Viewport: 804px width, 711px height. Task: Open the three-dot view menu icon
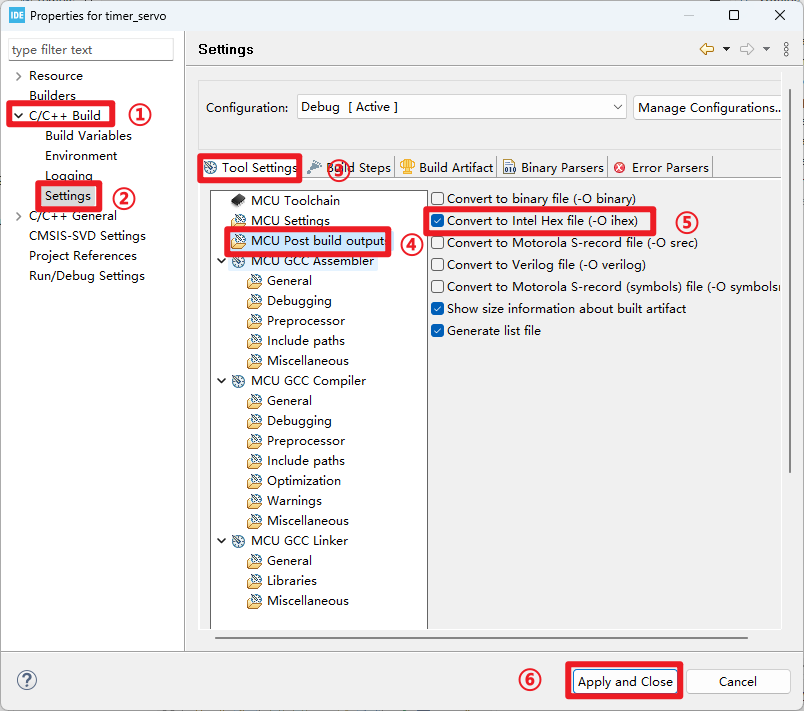(786, 49)
